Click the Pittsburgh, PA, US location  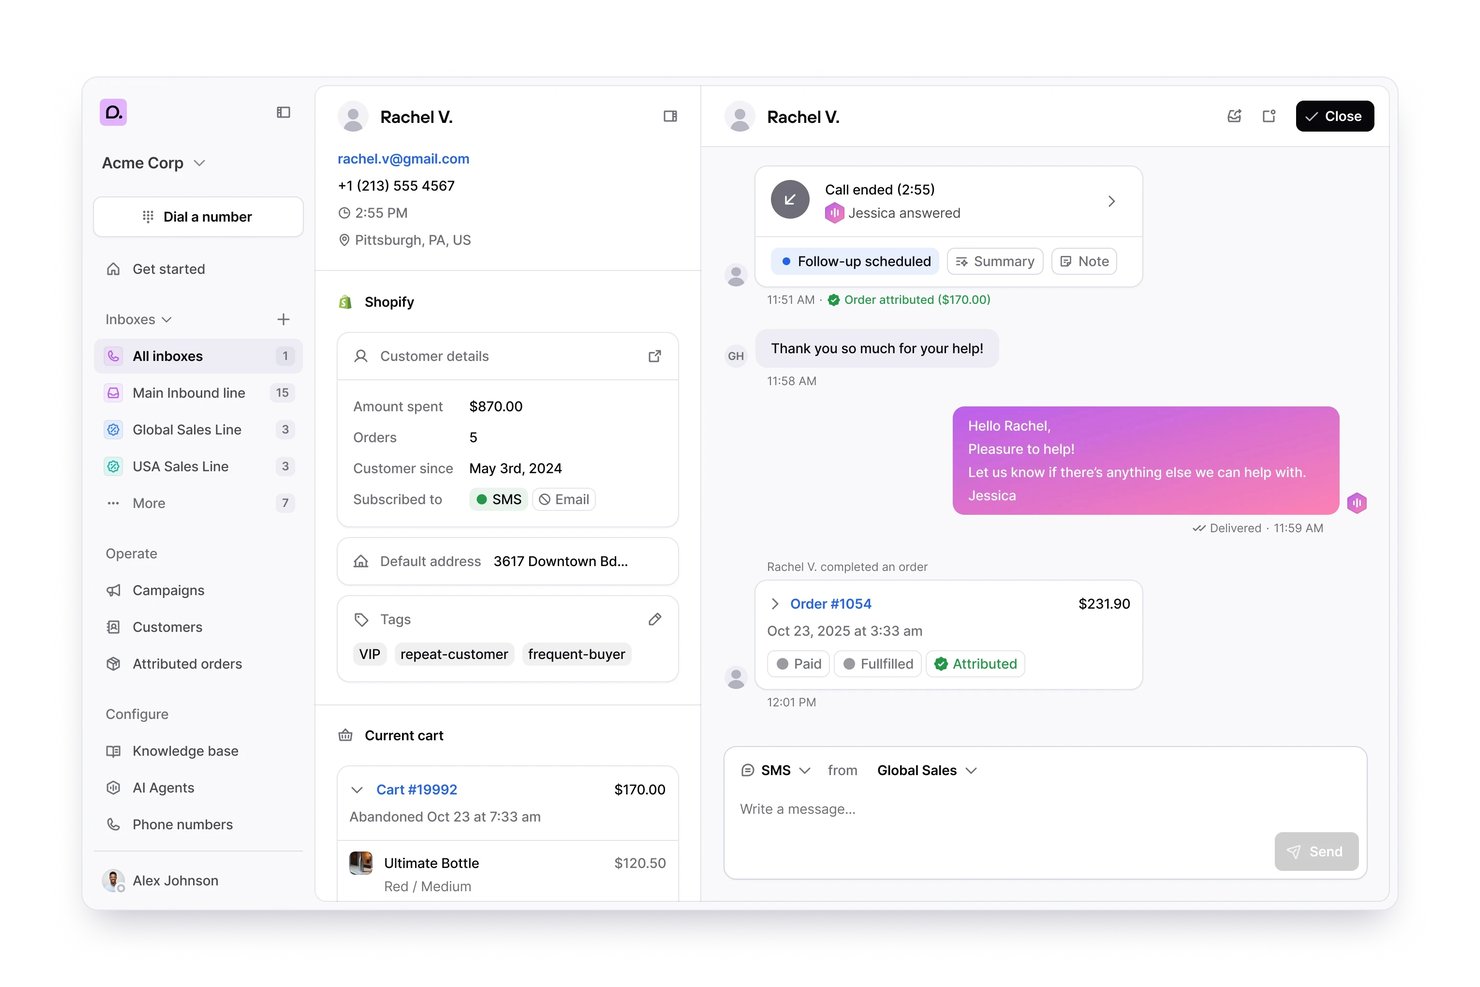[405, 240]
